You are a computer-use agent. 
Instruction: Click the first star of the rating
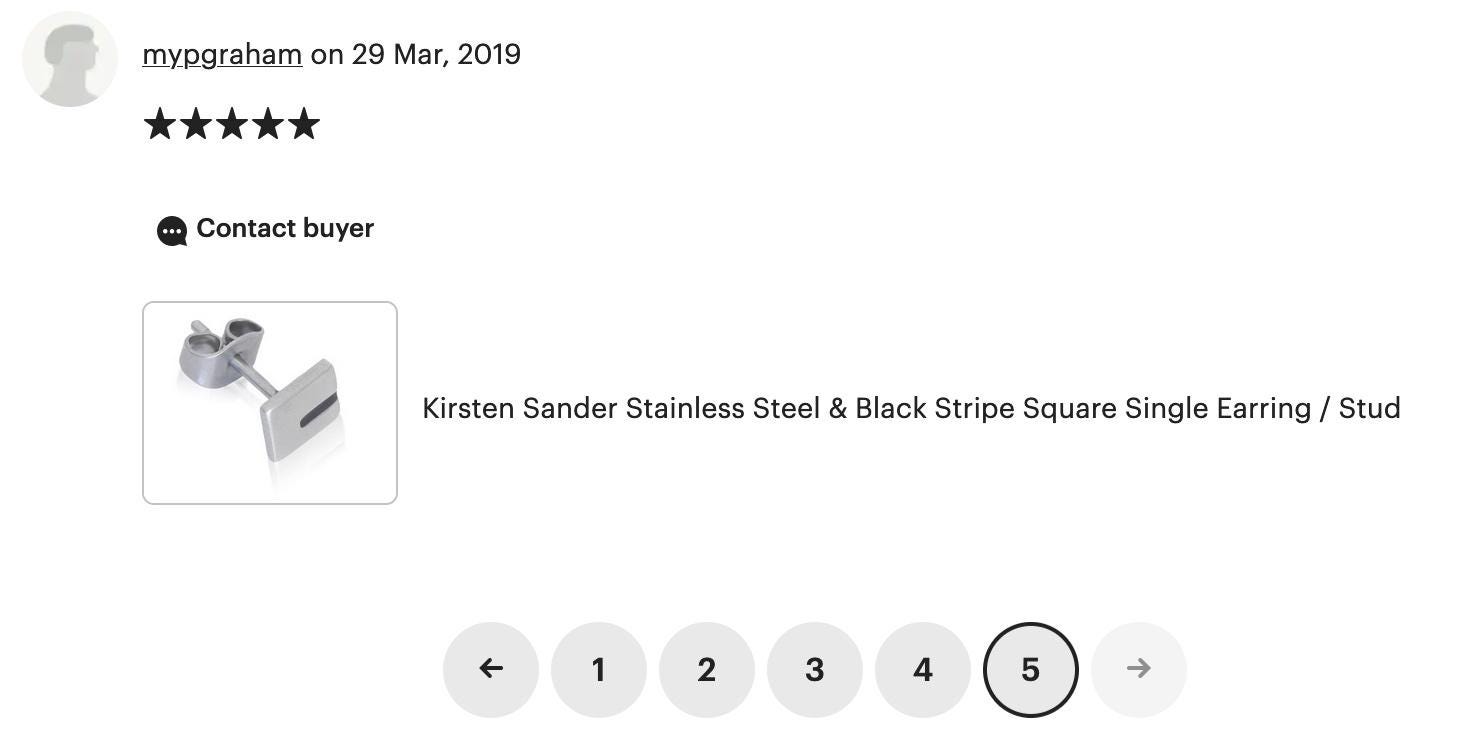(160, 125)
